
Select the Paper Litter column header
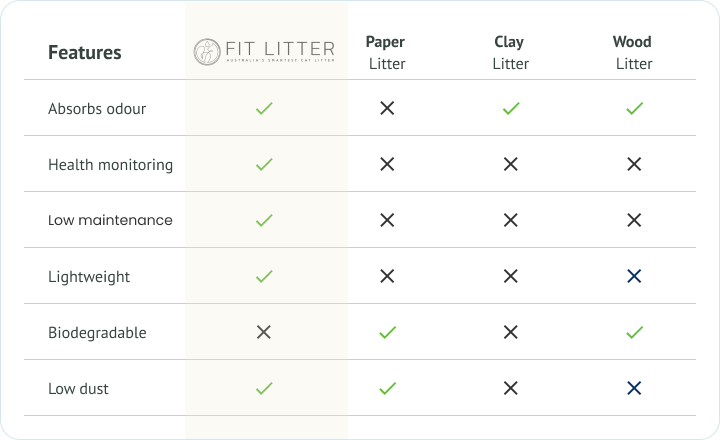click(386, 53)
